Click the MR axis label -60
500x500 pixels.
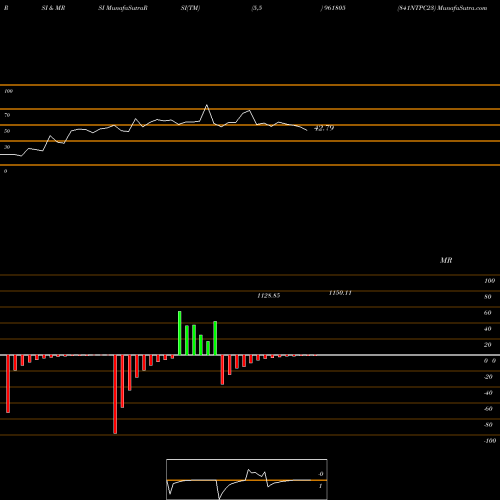488,409
